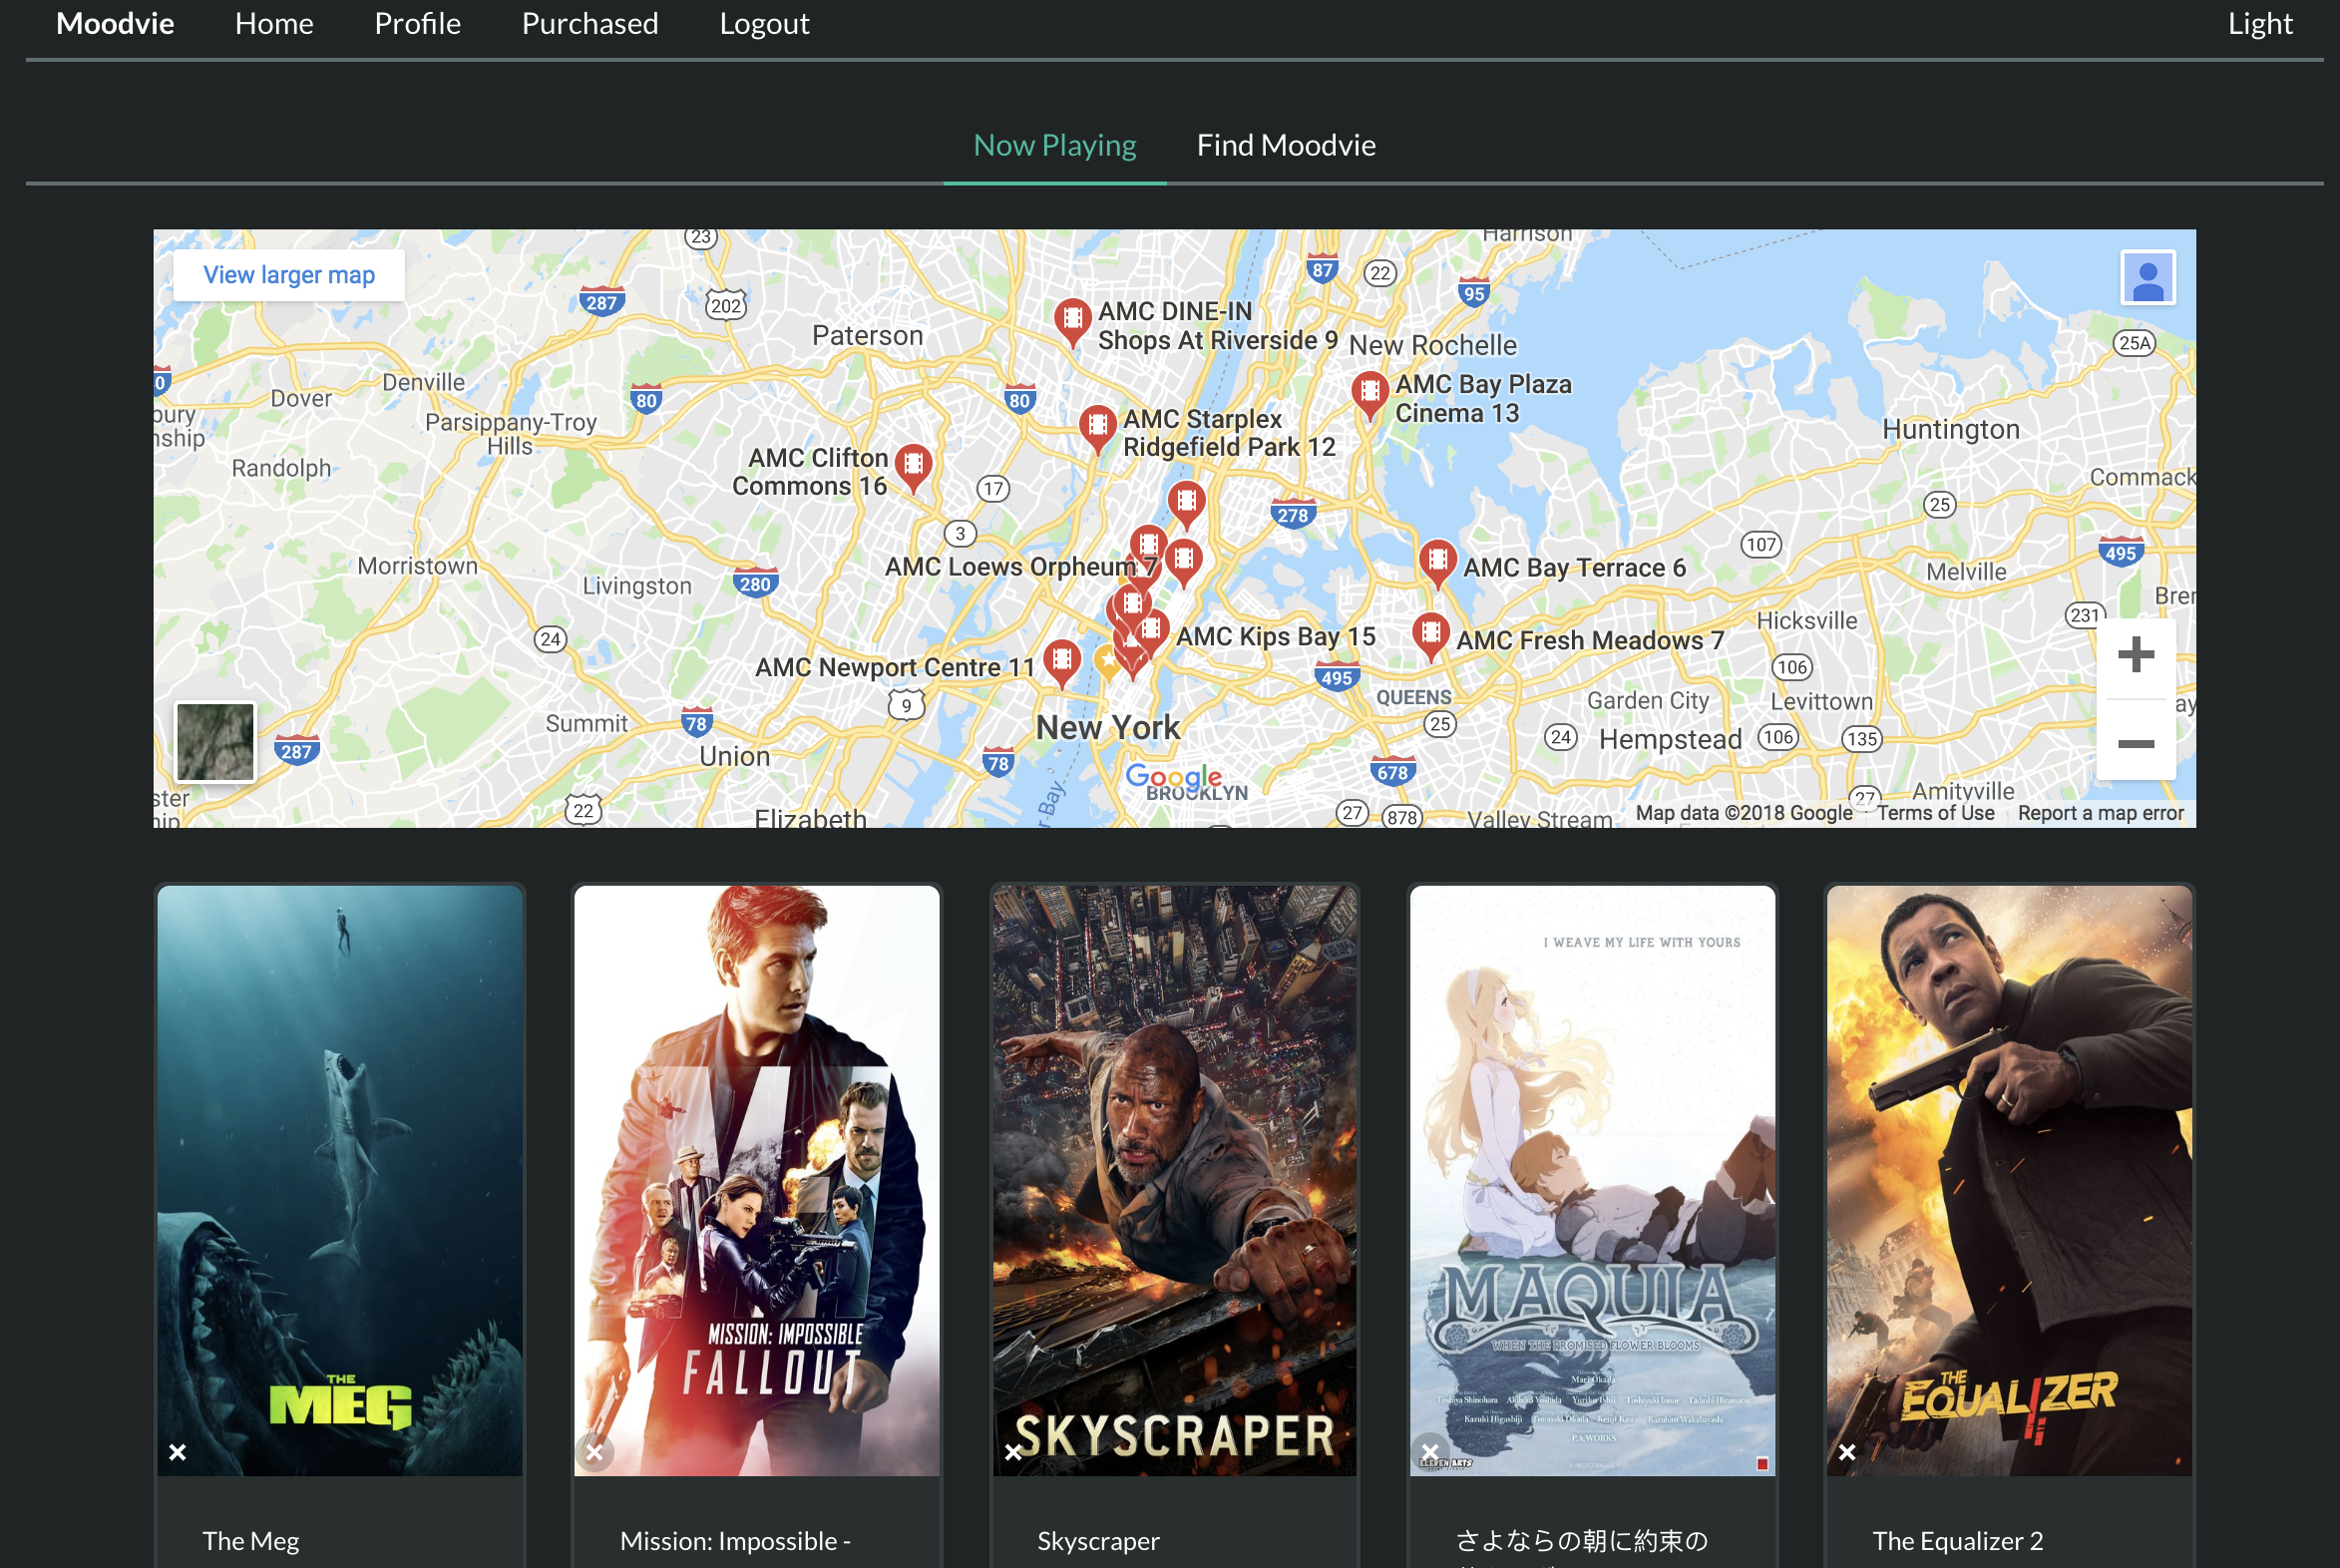Click the Moodvie brand logo
The height and width of the screenshot is (1568, 2340).
tap(115, 24)
